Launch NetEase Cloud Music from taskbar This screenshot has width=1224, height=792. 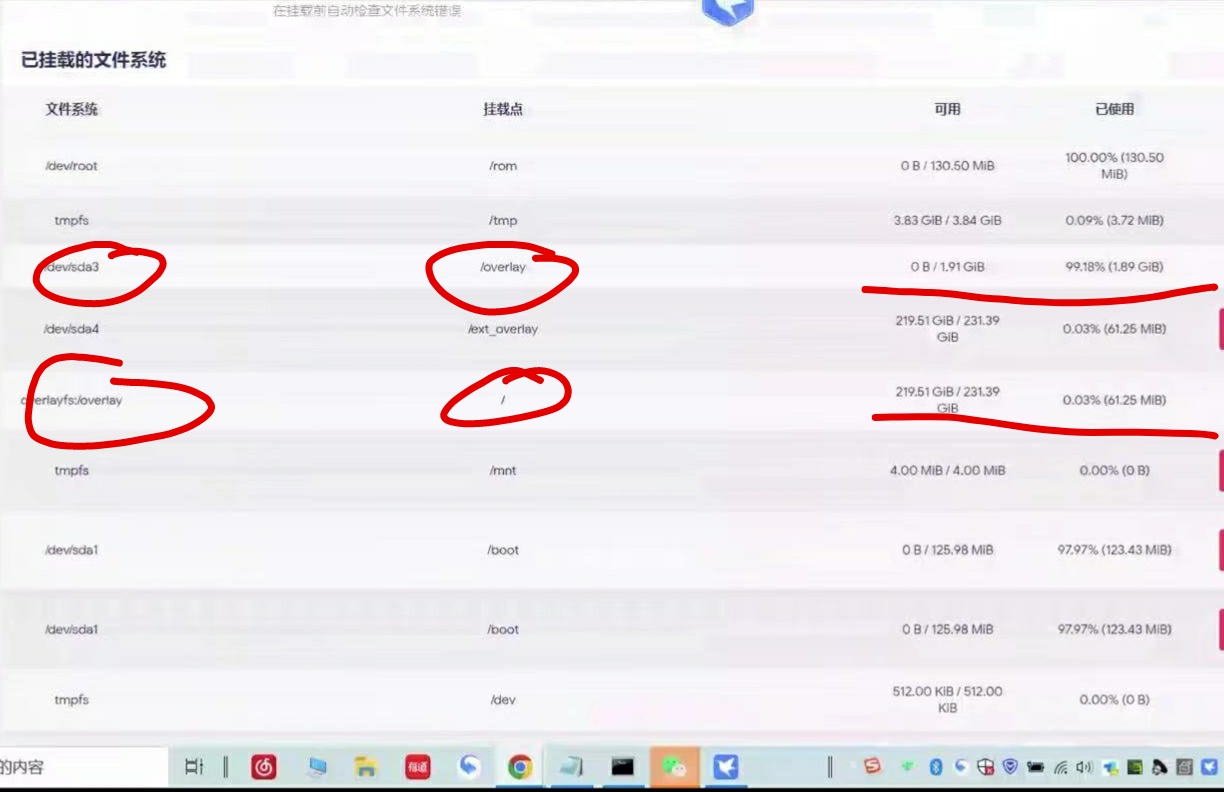pyautogui.click(x=264, y=767)
